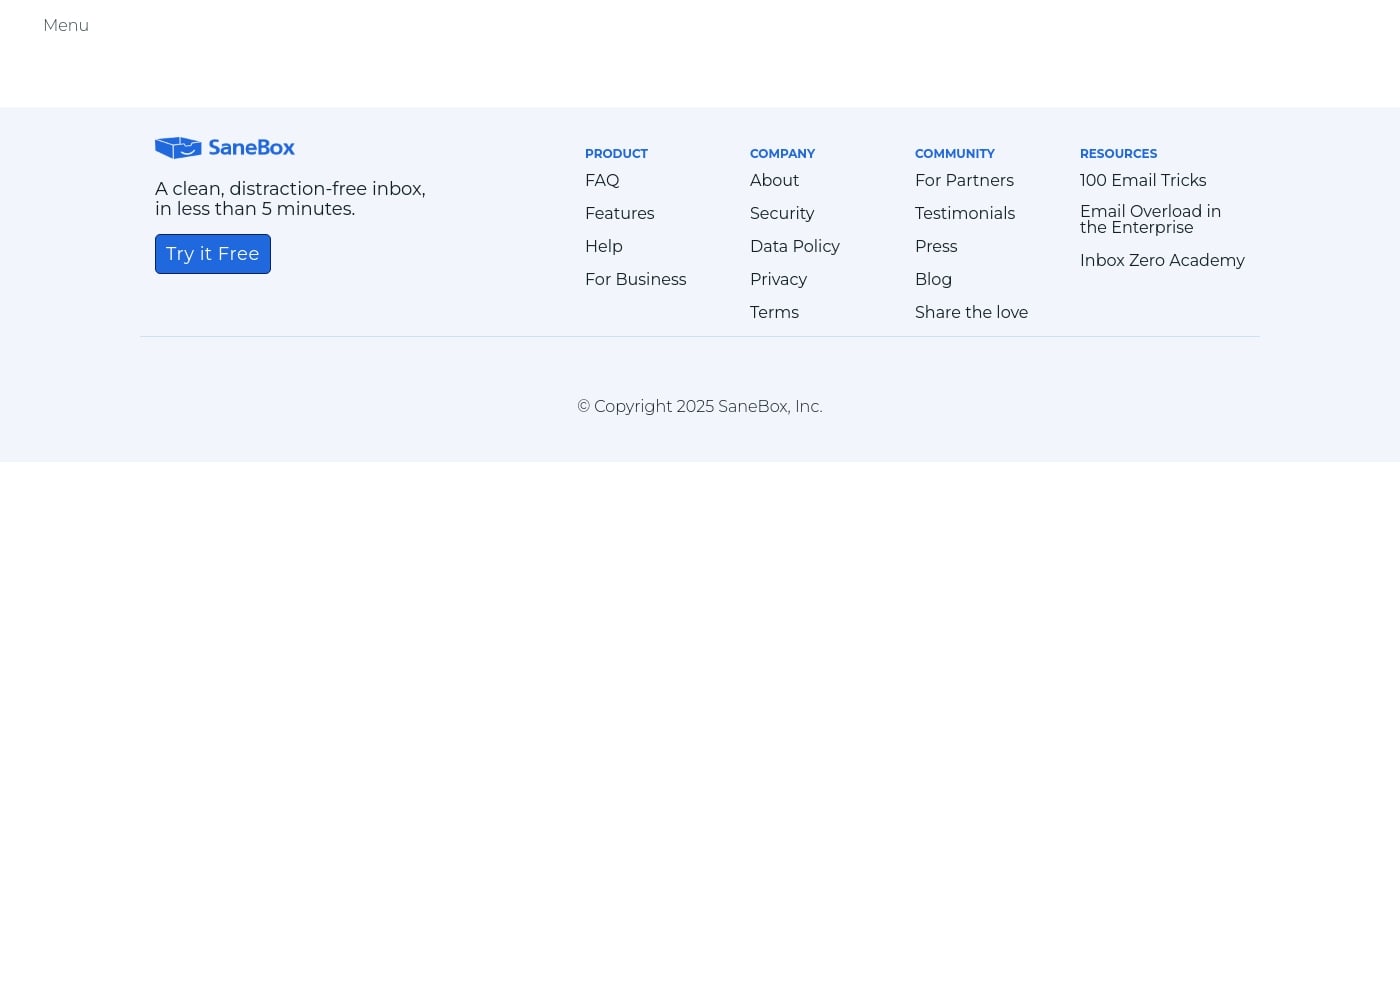Open Email Overload in the Enterprise

coord(1150,220)
